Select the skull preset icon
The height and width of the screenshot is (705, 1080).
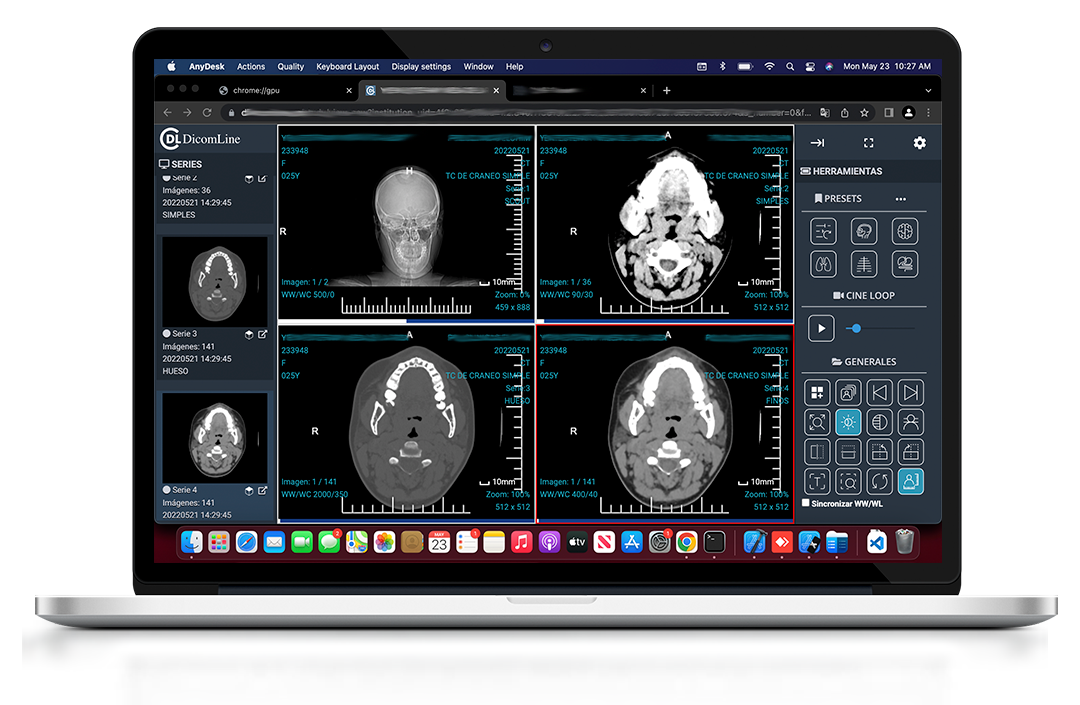pyautogui.click(x=863, y=231)
